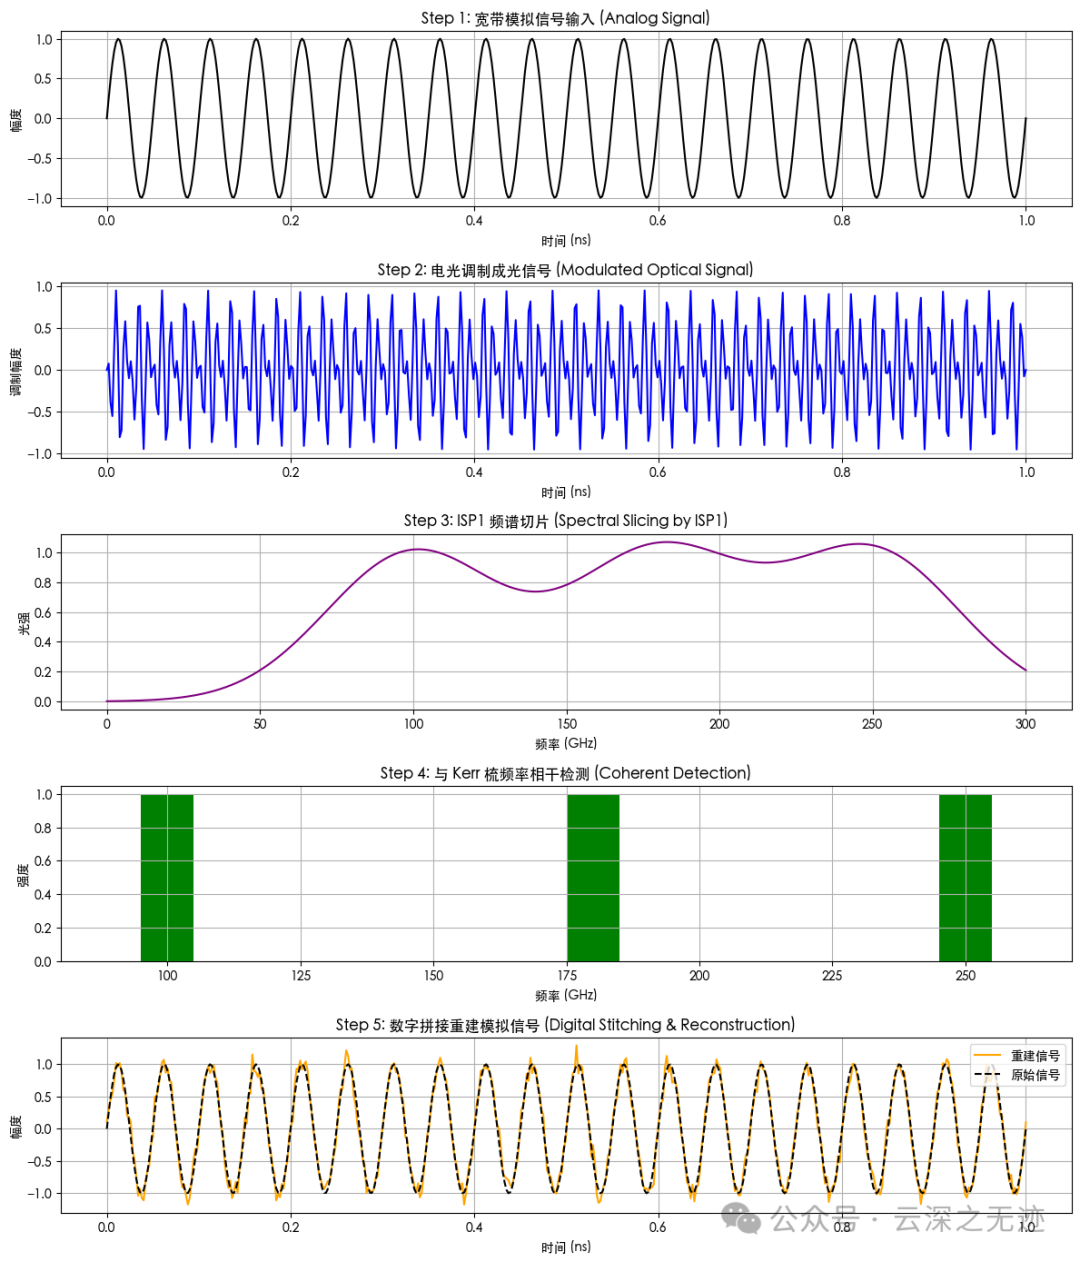
Task: Click the 频率 (GHz) label under Step 3 plot
Action: click(x=566, y=744)
